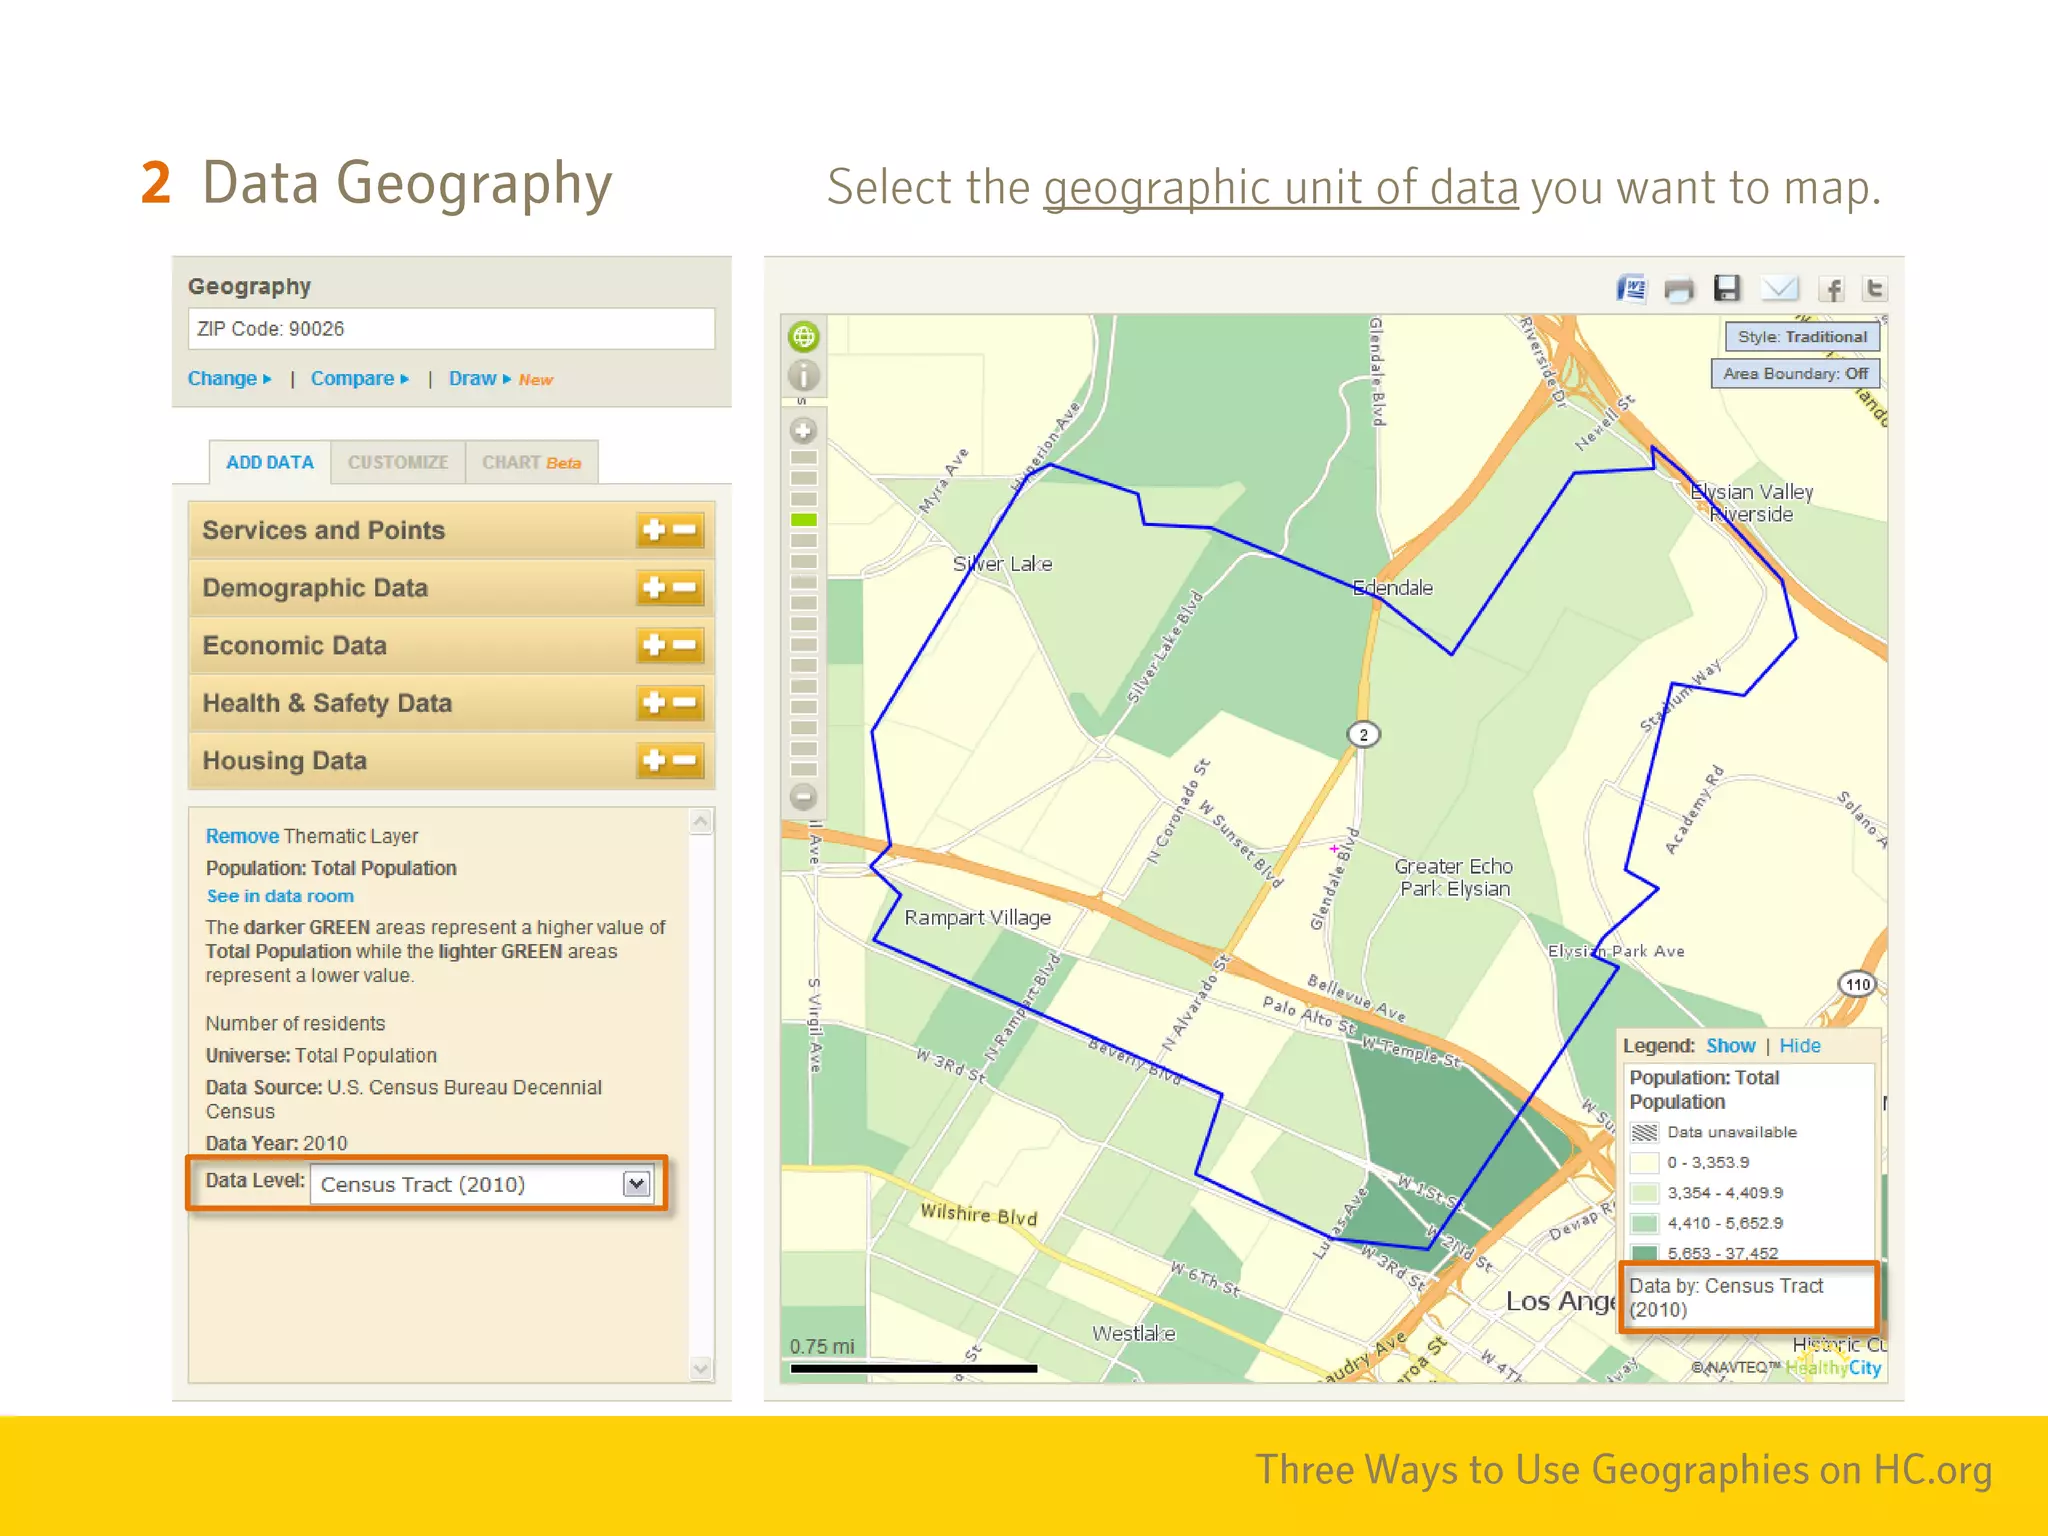Click the print map icon
Viewport: 2048px width, 1536px height.
click(x=1679, y=290)
